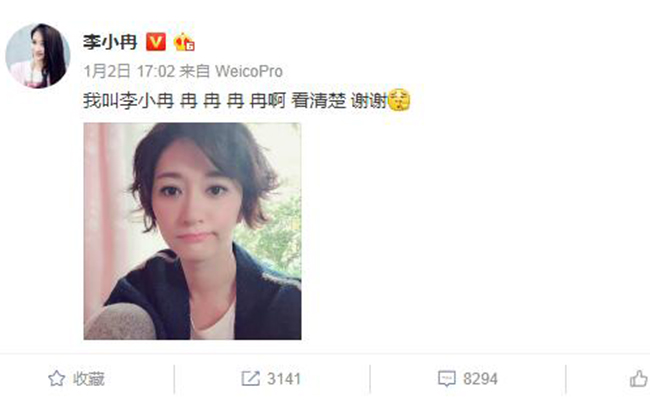Open the 8294 comments count
Viewport: 650px width, 400px height.
coord(480,379)
